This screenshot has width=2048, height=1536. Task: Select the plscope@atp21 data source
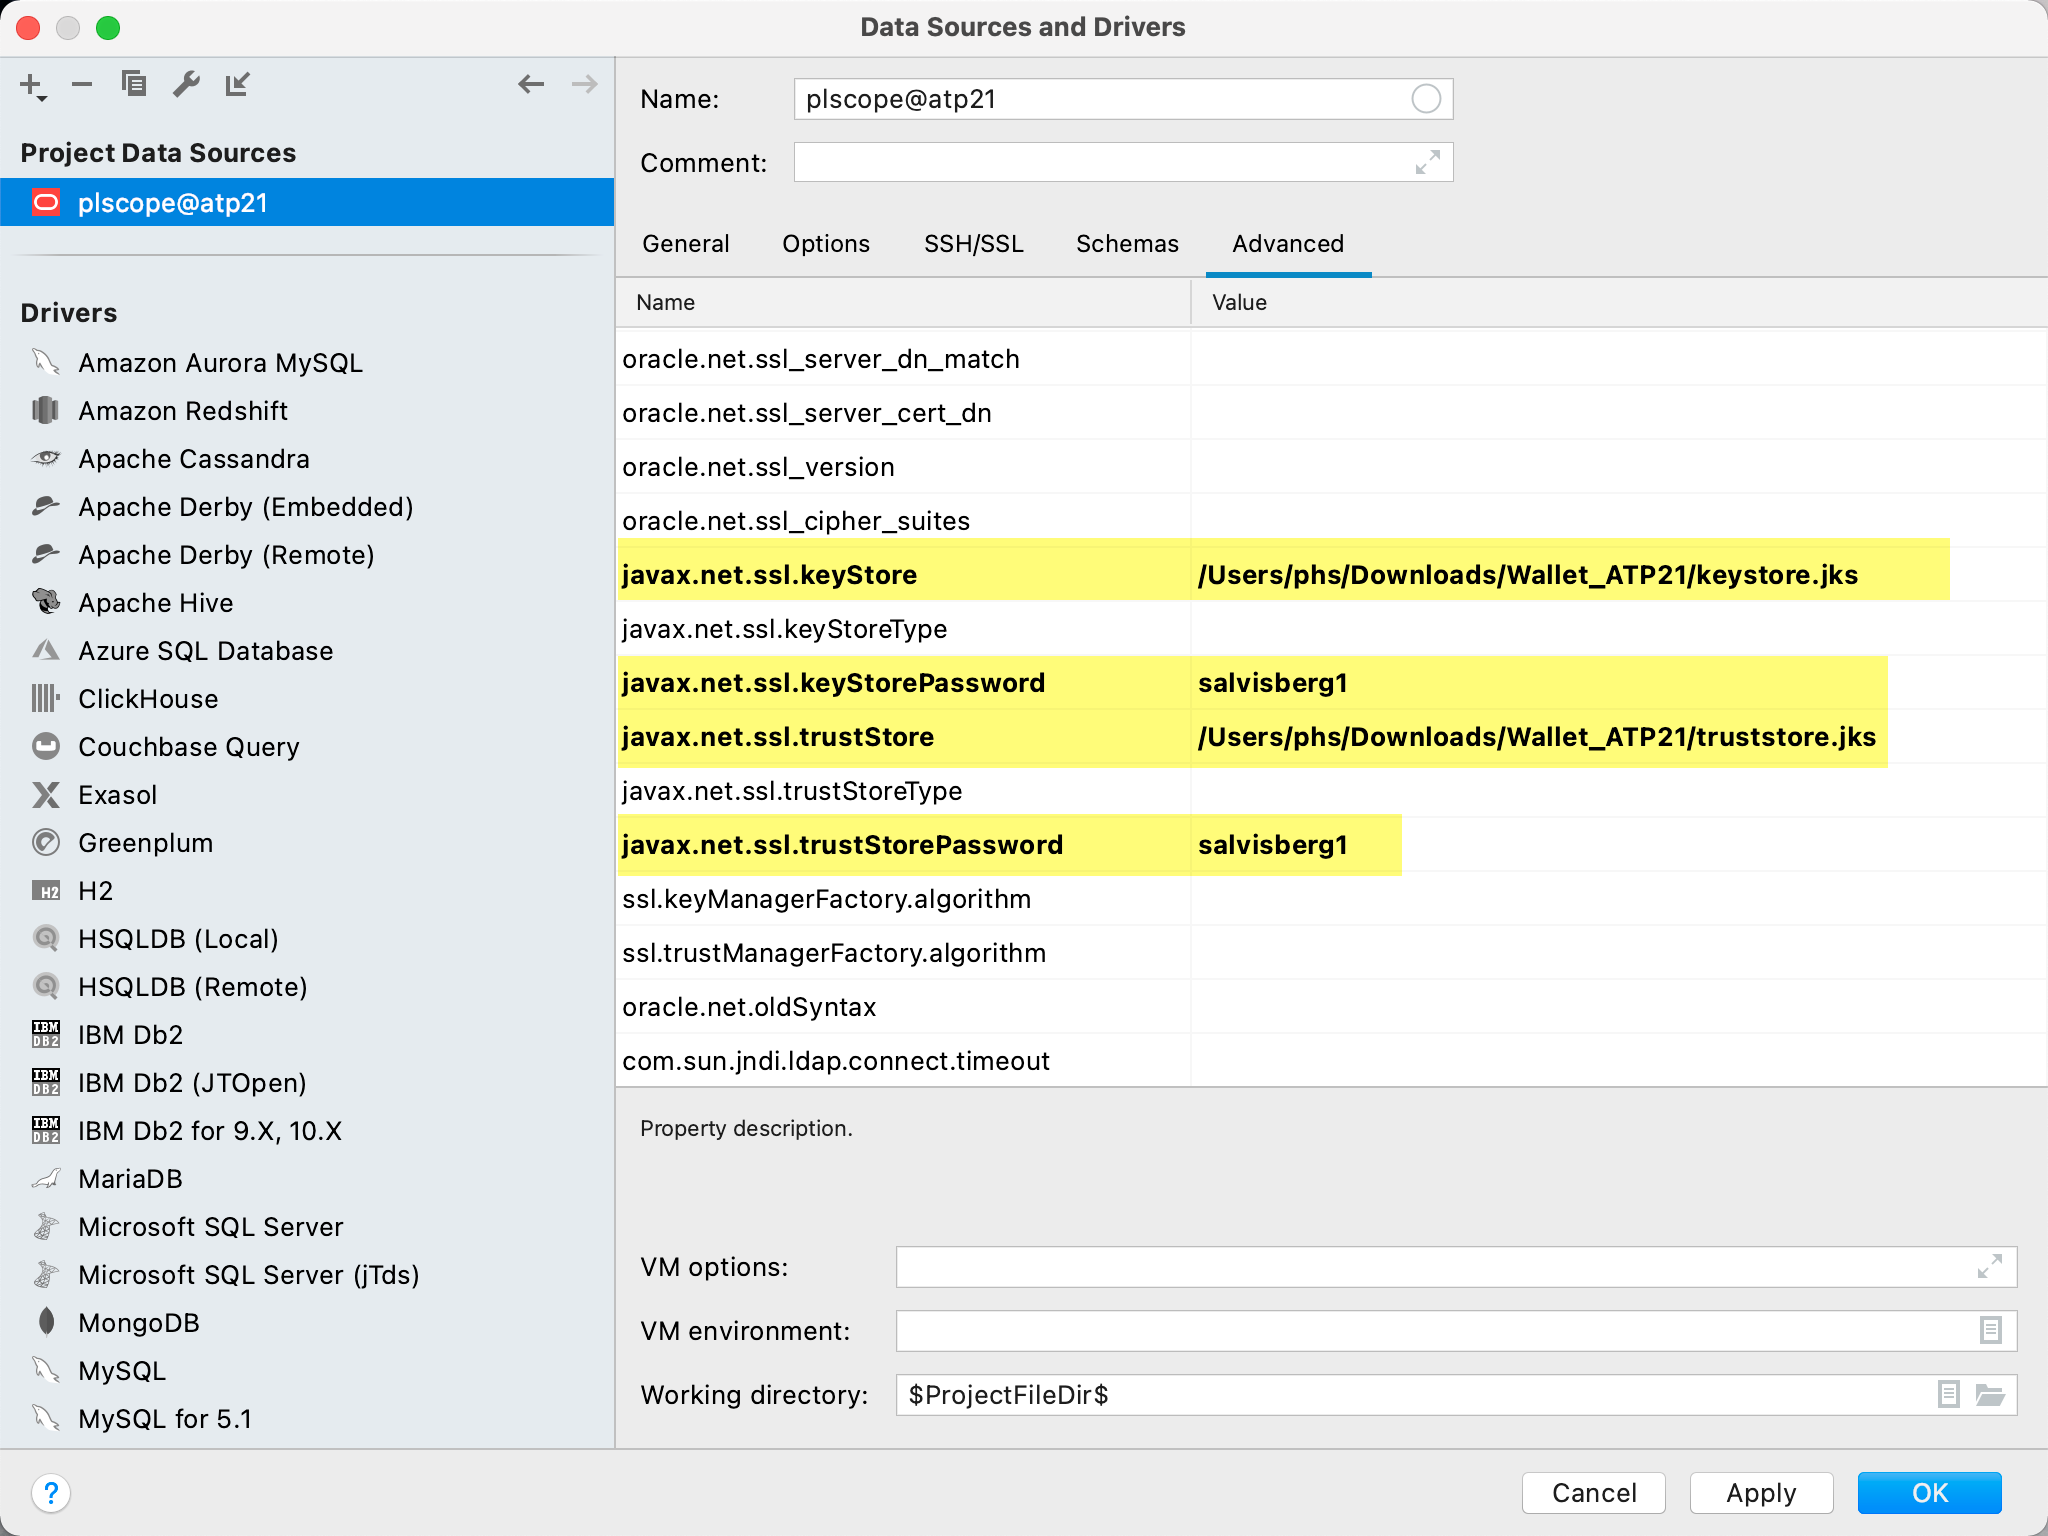tap(307, 203)
